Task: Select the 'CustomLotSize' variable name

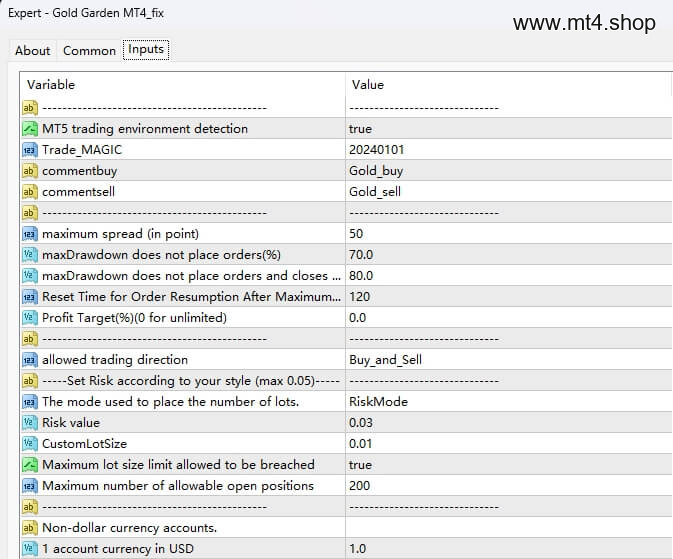Action: 85,444
